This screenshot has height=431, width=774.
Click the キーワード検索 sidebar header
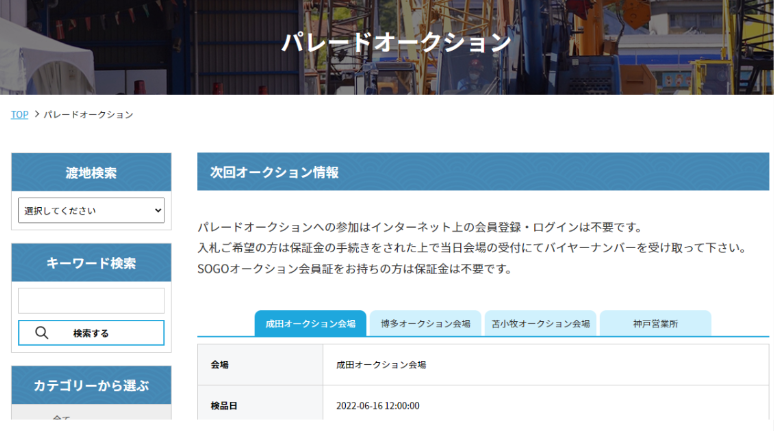(x=91, y=263)
